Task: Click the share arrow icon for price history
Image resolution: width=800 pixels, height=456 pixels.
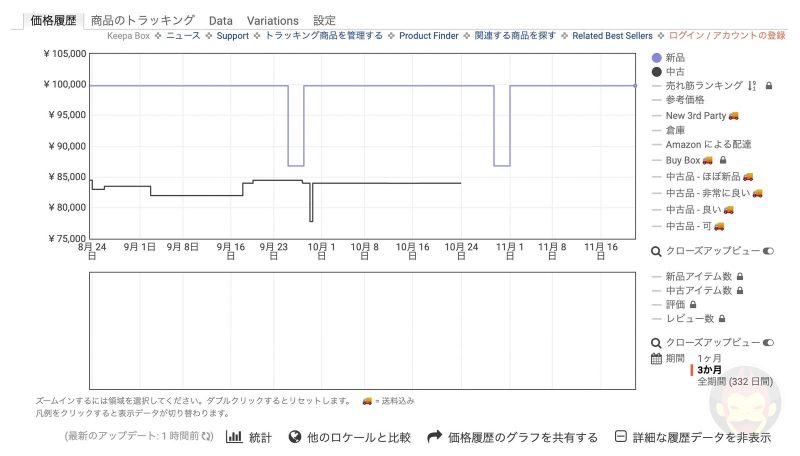Action: pos(434,437)
